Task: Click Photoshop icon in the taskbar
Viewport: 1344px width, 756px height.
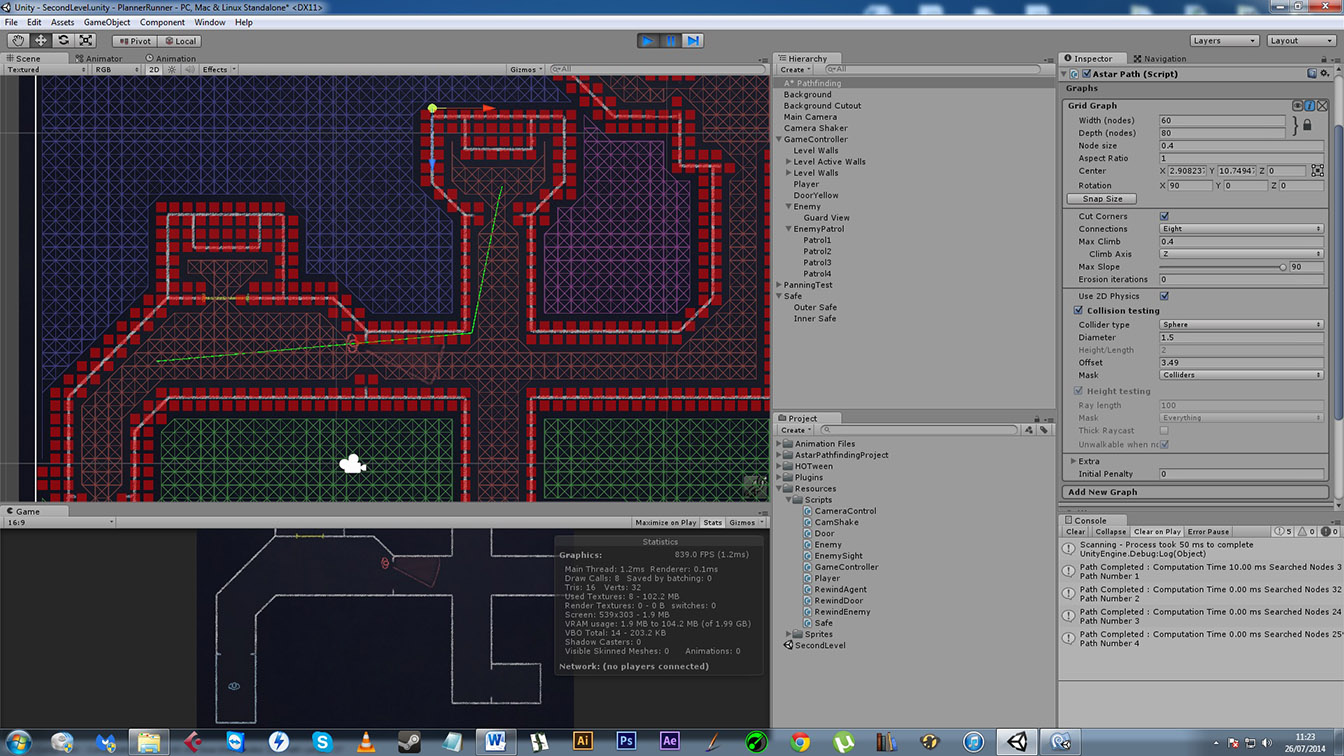Action: pos(626,741)
